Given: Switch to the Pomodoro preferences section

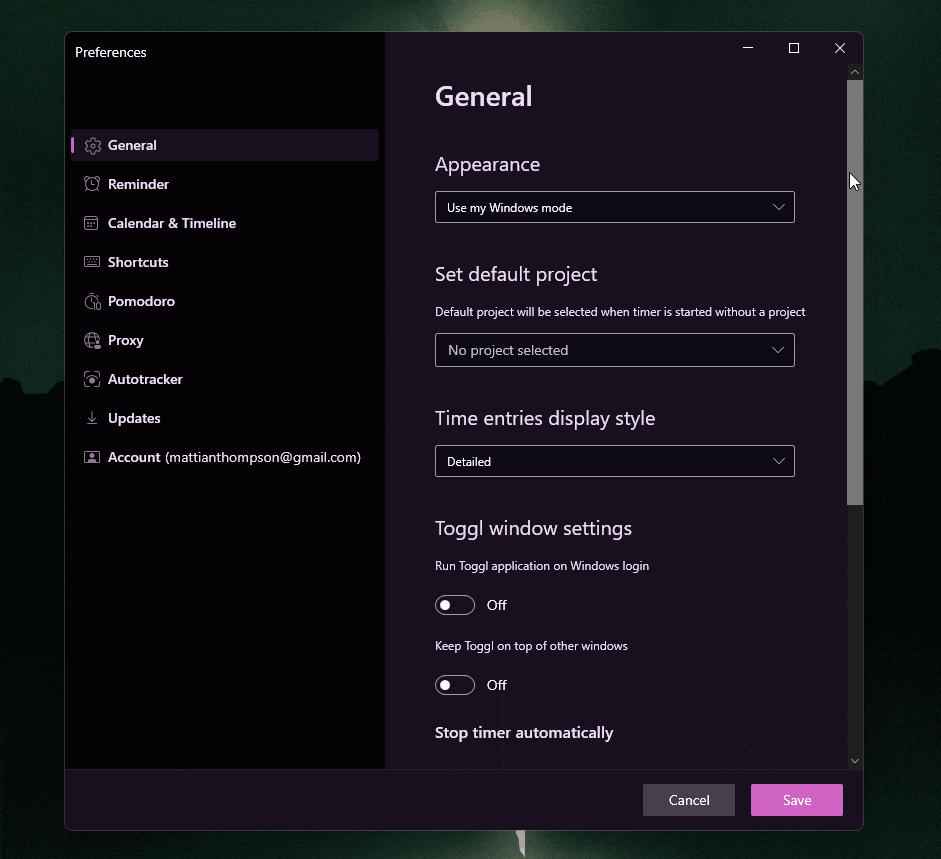Looking at the screenshot, I should (x=141, y=301).
